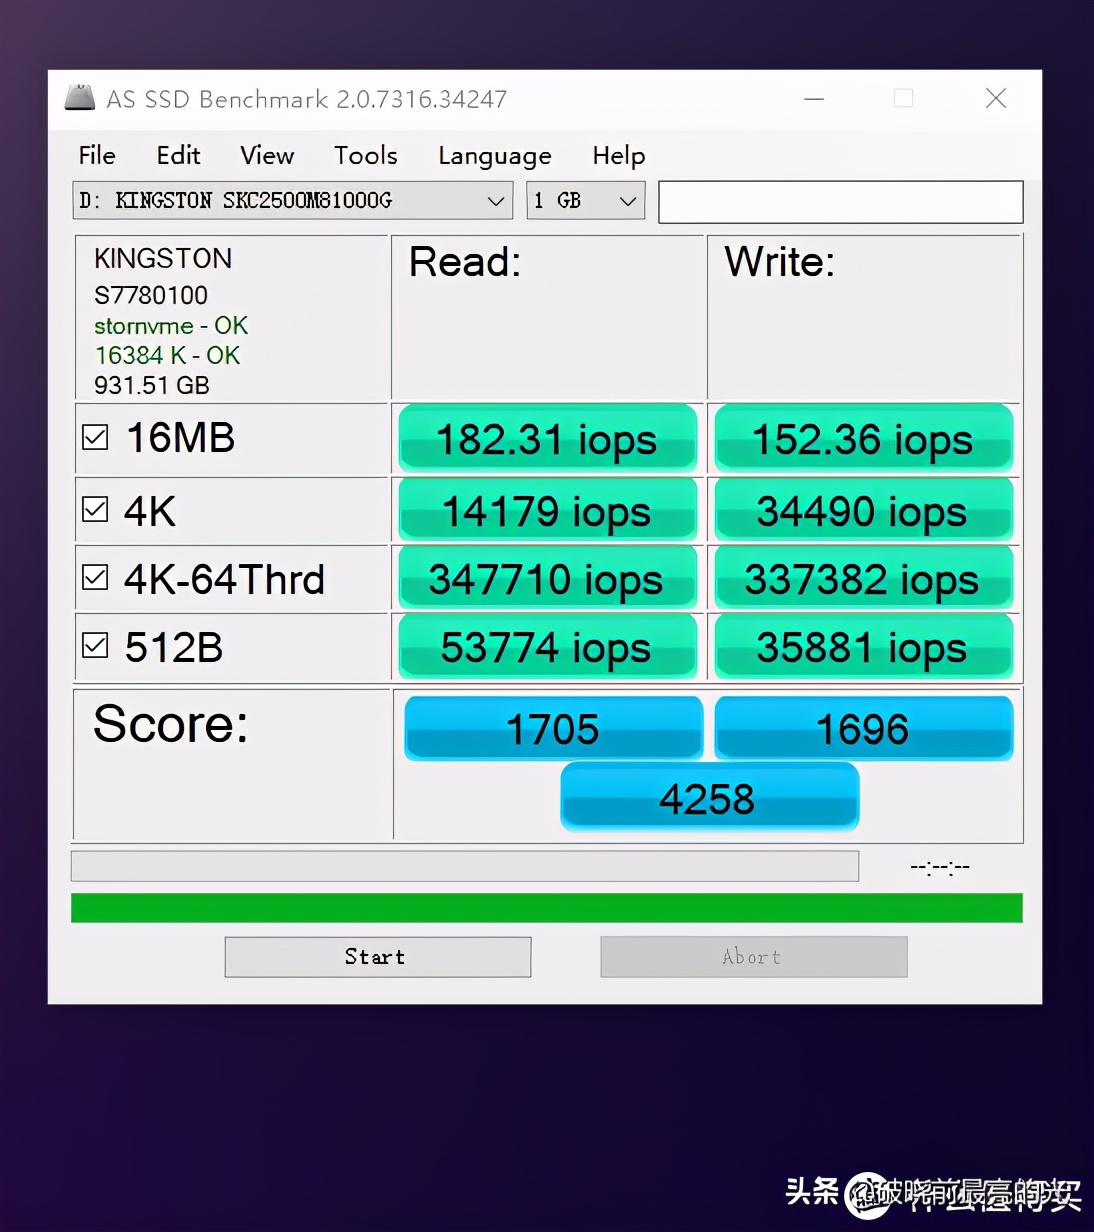
Task: Click the total score 4258 tile
Action: pyautogui.click(x=708, y=797)
